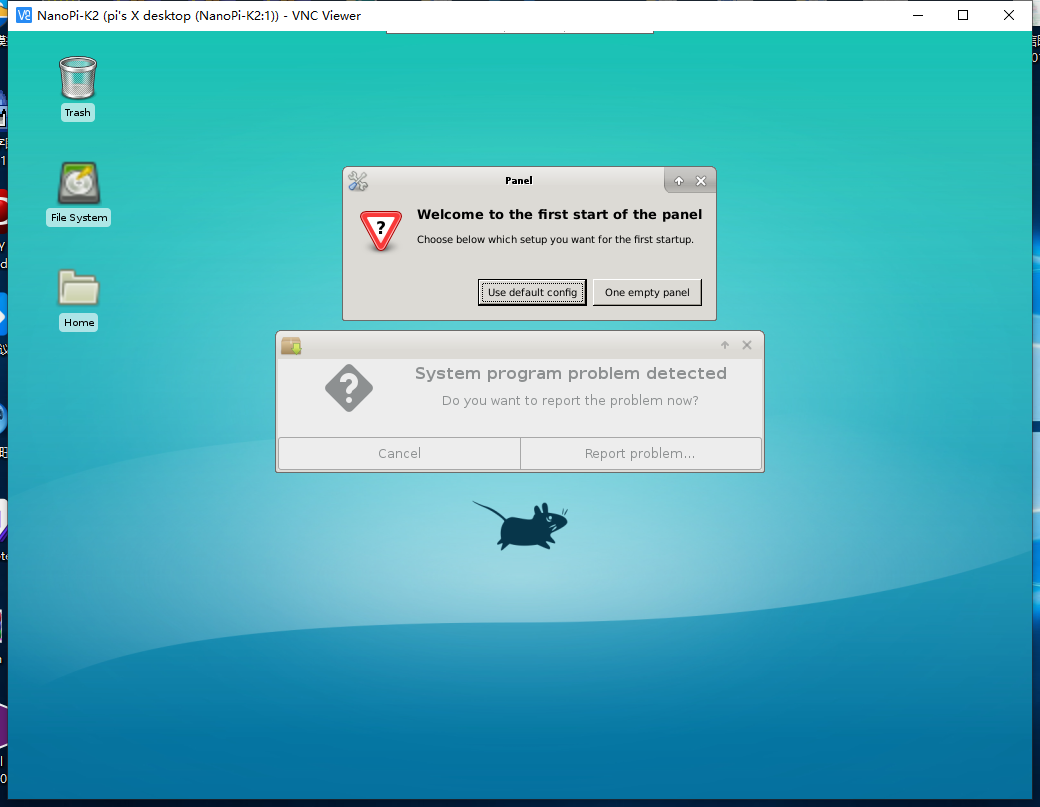This screenshot has height=807, width=1040.
Task: Open the File System icon on the desktop
Action: [x=77, y=184]
